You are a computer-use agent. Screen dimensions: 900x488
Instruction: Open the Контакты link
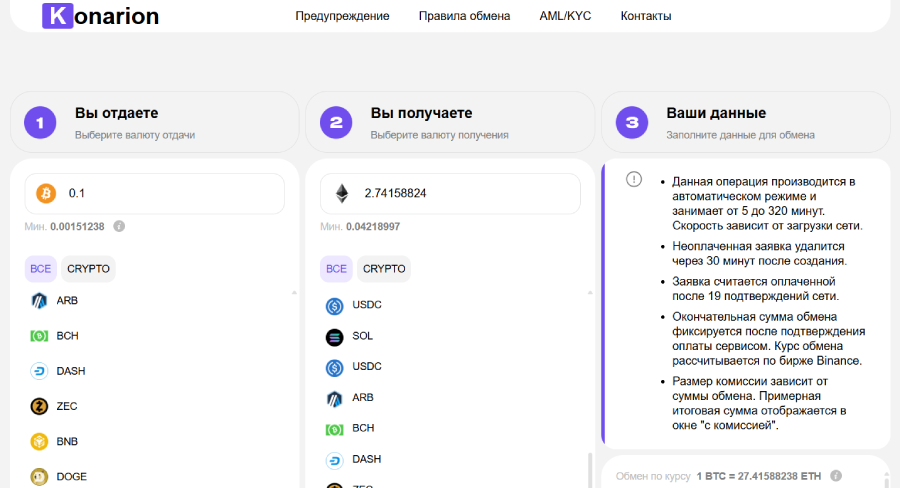(x=646, y=16)
